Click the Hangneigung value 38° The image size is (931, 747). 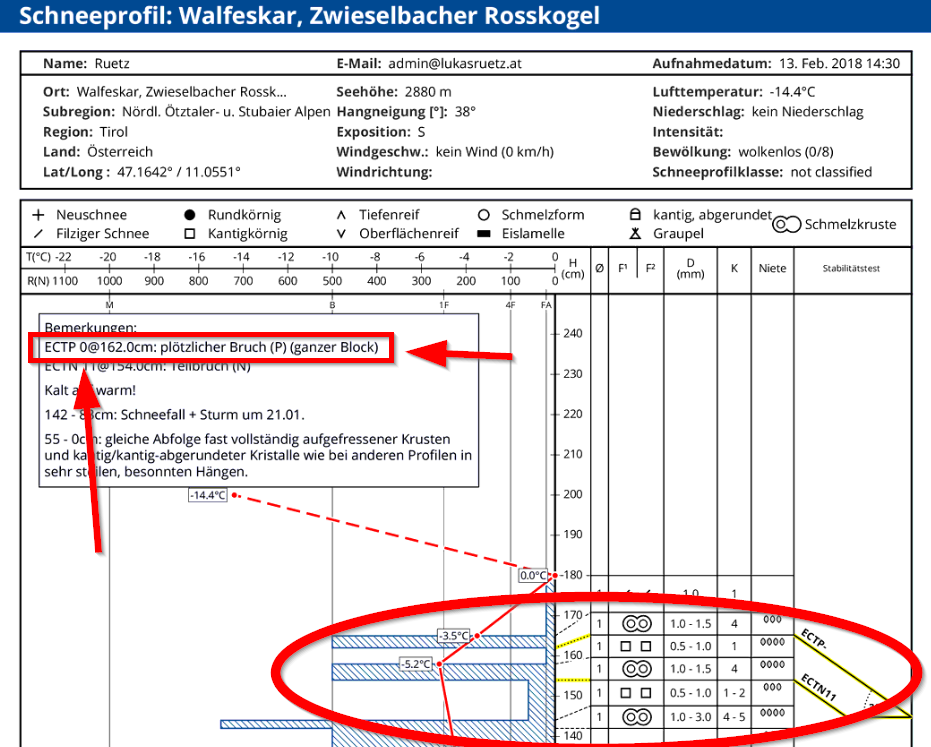point(466,112)
